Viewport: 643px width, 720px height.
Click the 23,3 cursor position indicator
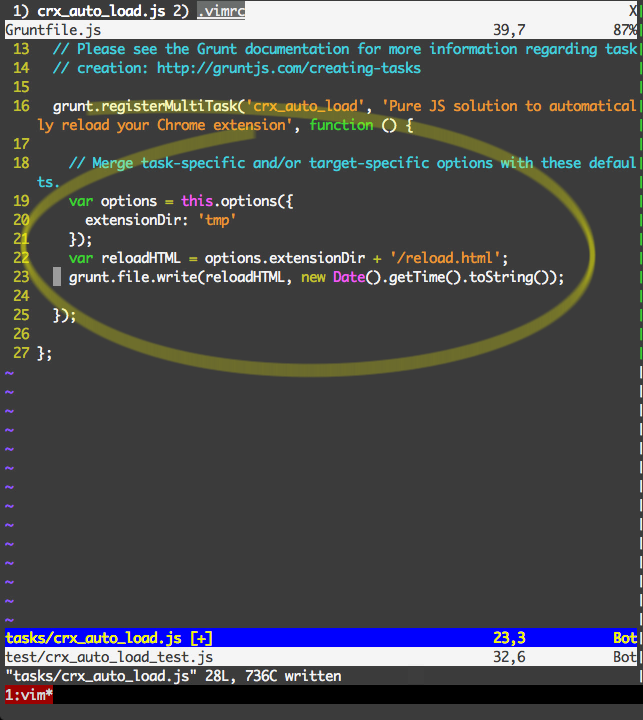coord(509,638)
